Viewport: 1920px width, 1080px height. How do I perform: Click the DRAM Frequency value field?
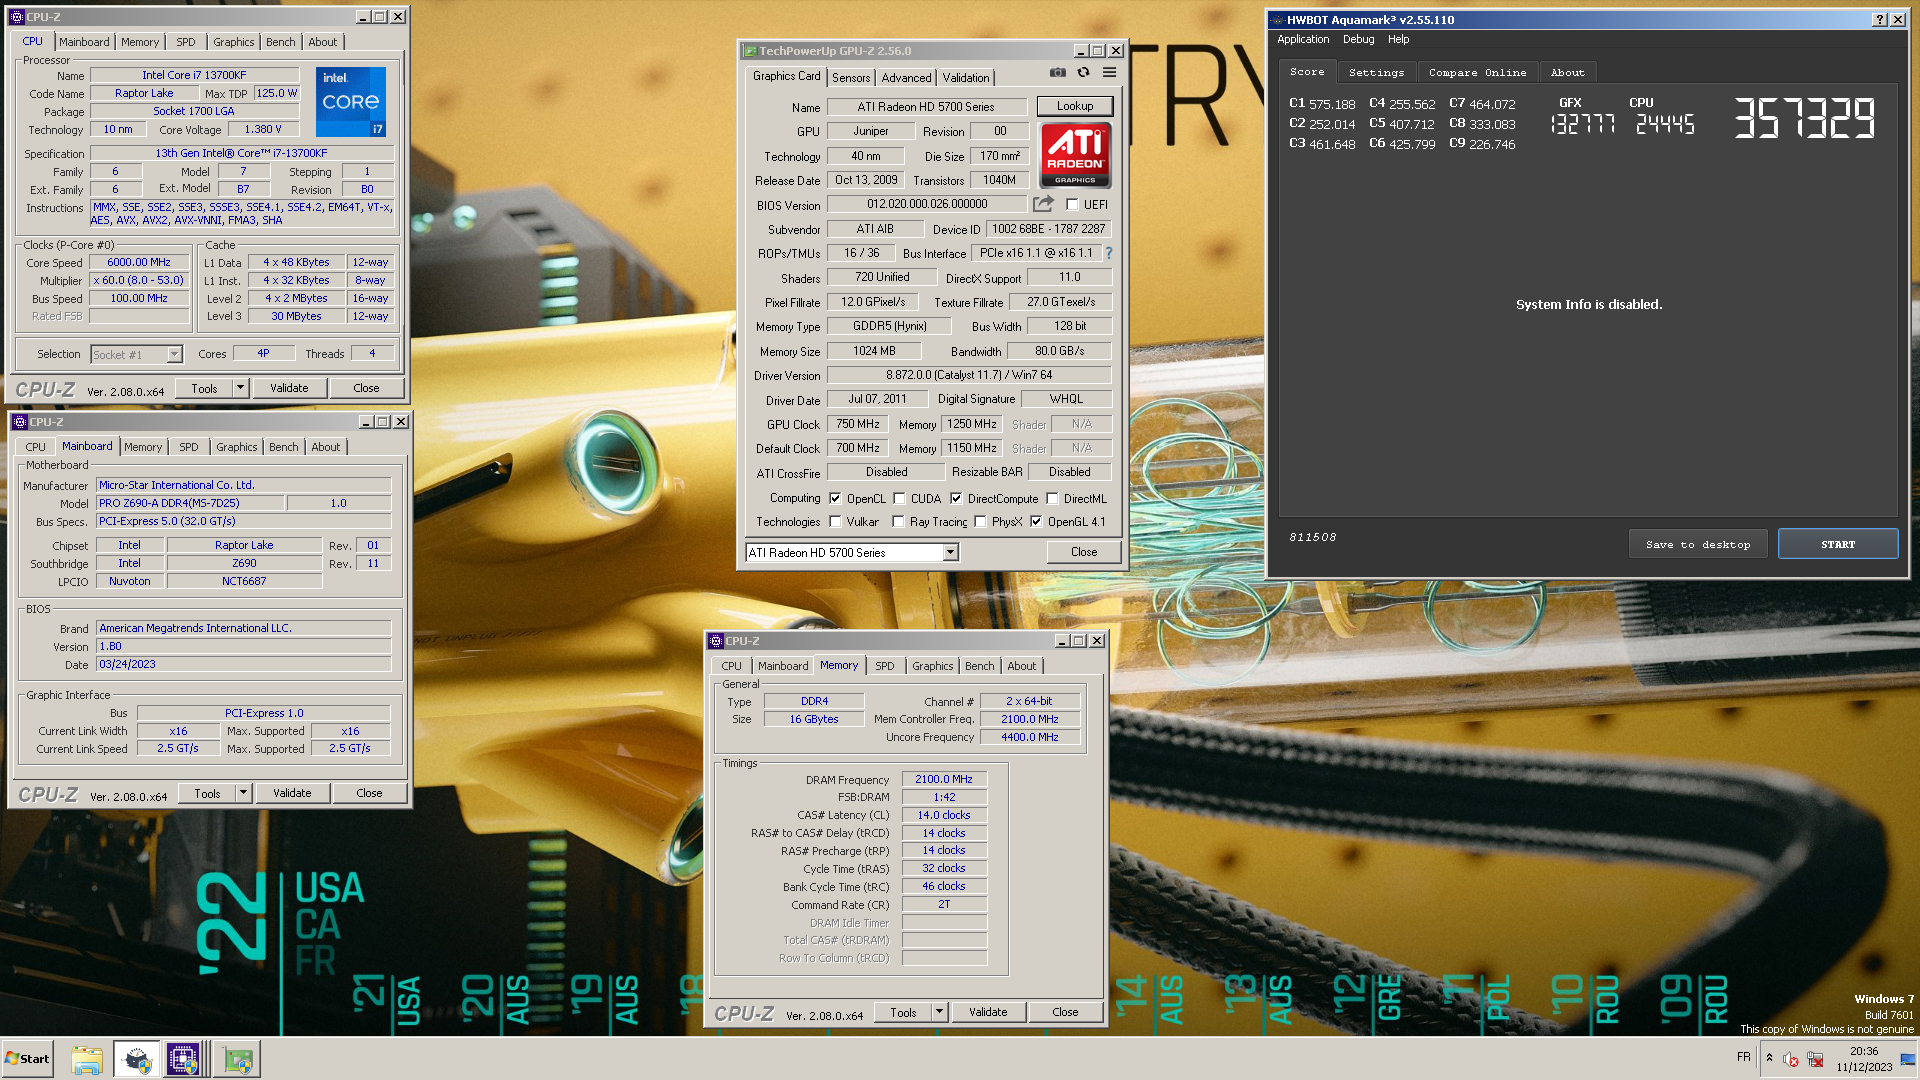943,779
